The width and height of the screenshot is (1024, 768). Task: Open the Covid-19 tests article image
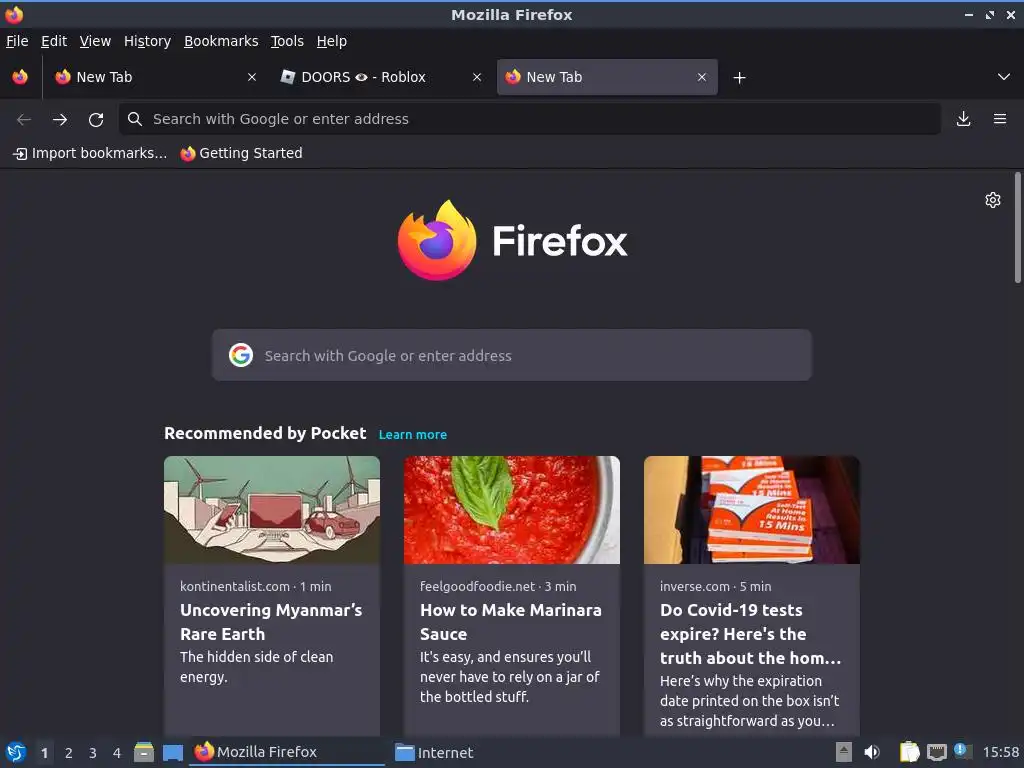752,510
